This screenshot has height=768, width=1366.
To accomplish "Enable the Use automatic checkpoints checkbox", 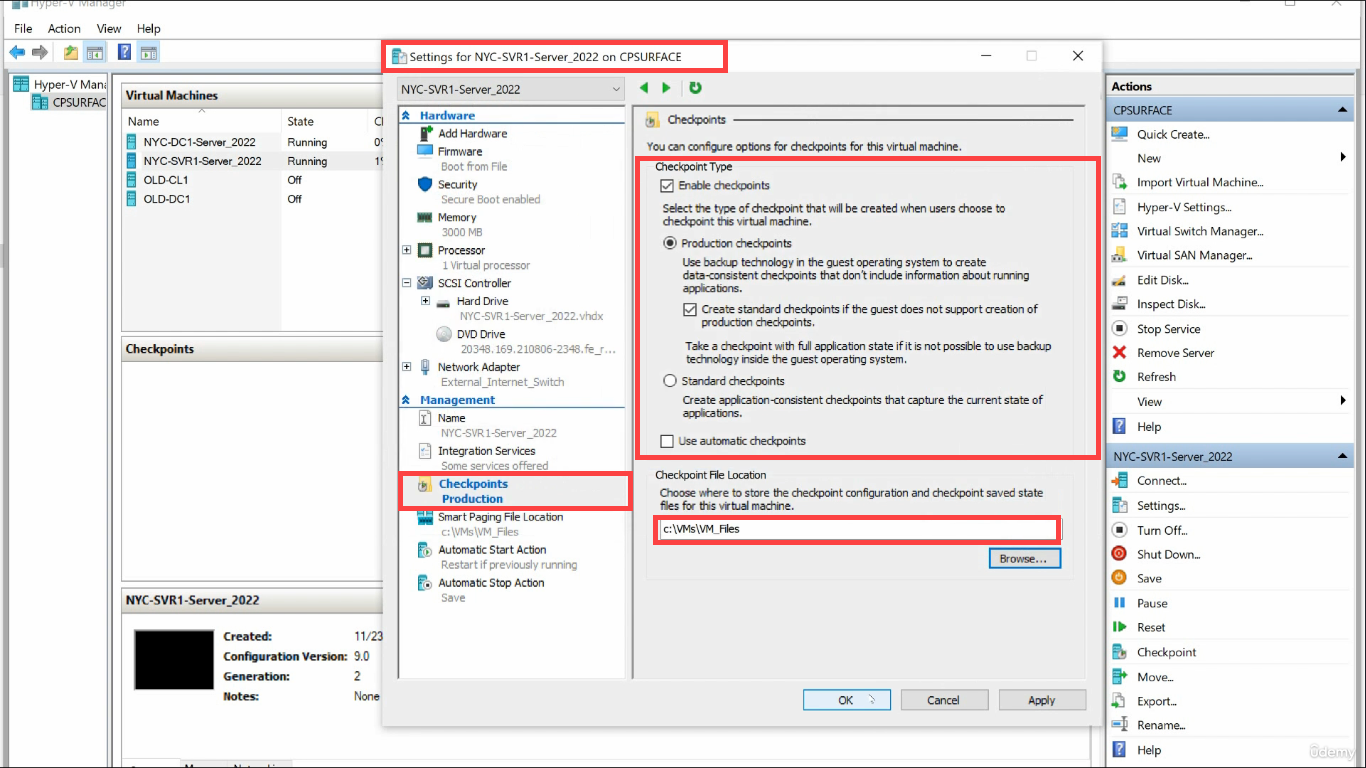I will (667, 441).
